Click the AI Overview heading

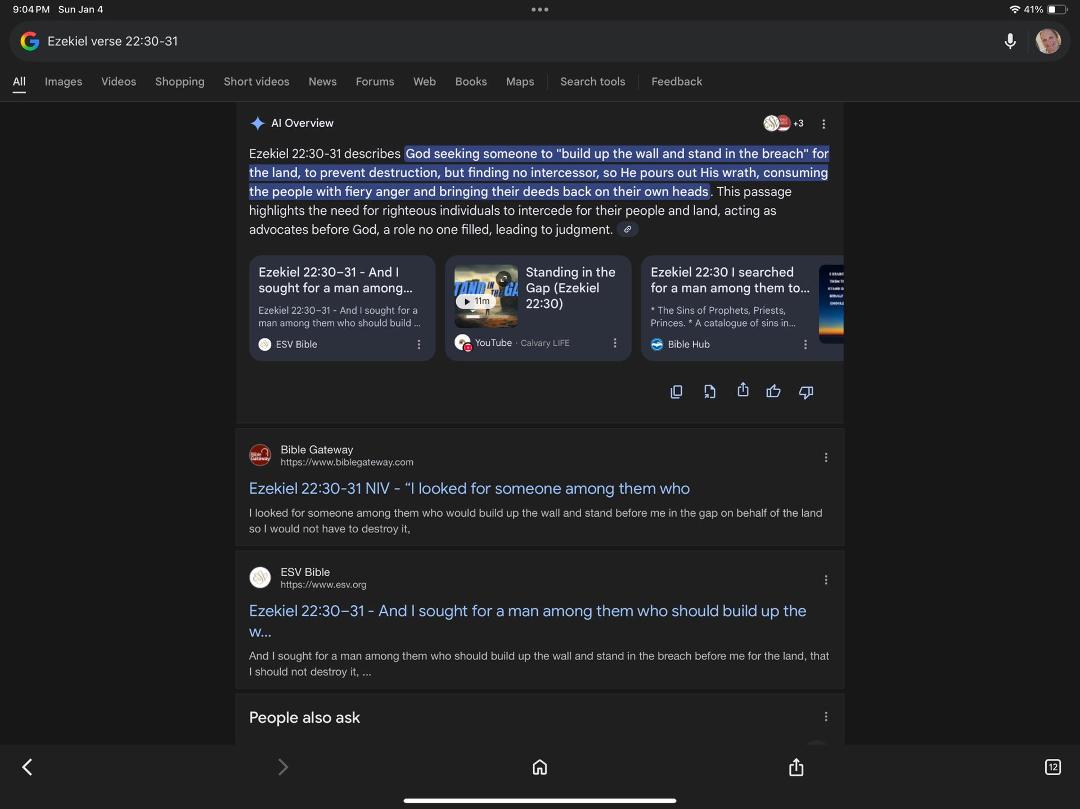tap(302, 123)
